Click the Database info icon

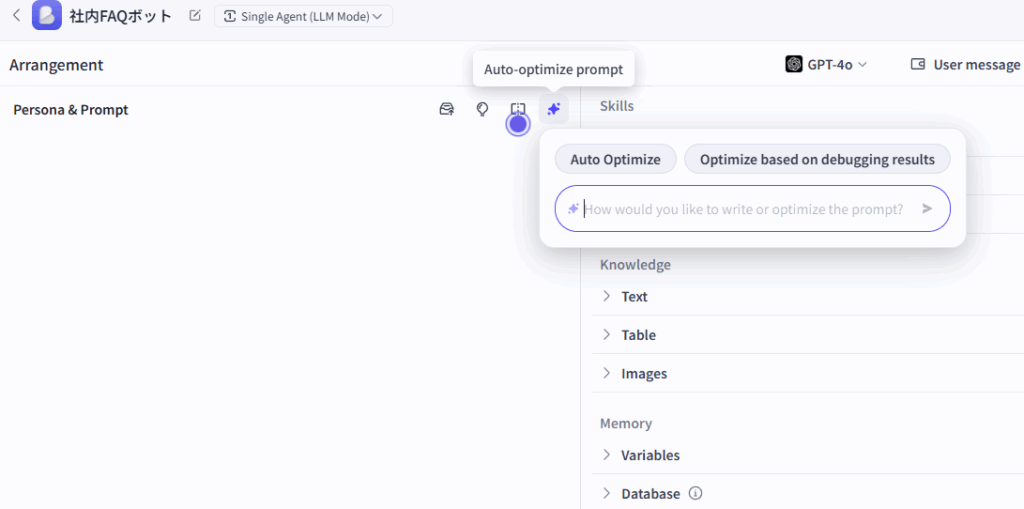[x=696, y=493]
